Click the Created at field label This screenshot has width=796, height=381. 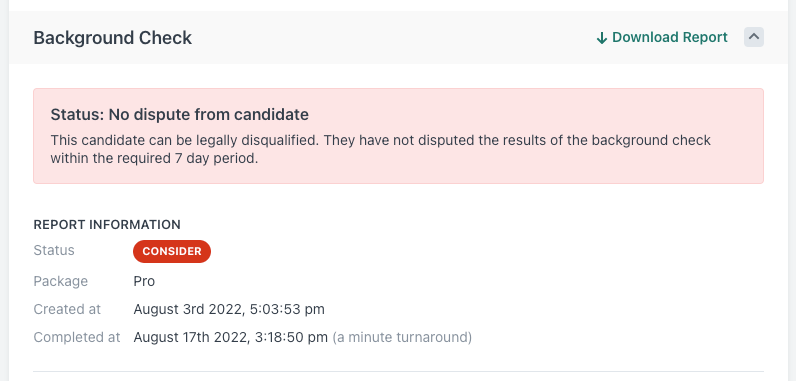click(x=67, y=309)
